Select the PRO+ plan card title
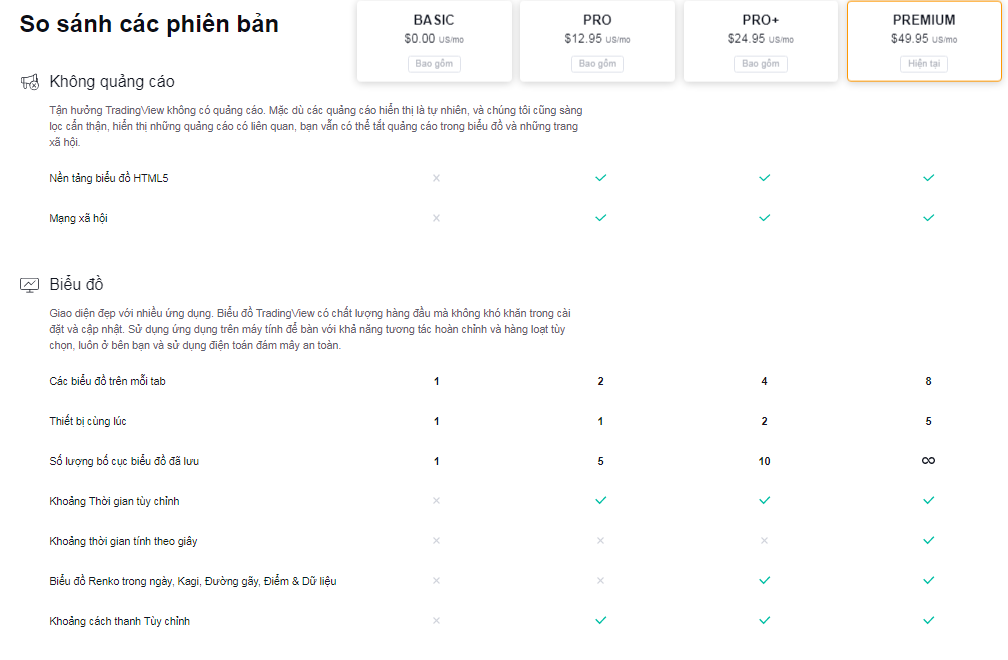Image resolution: width=1008 pixels, height=660 pixels. (x=760, y=20)
